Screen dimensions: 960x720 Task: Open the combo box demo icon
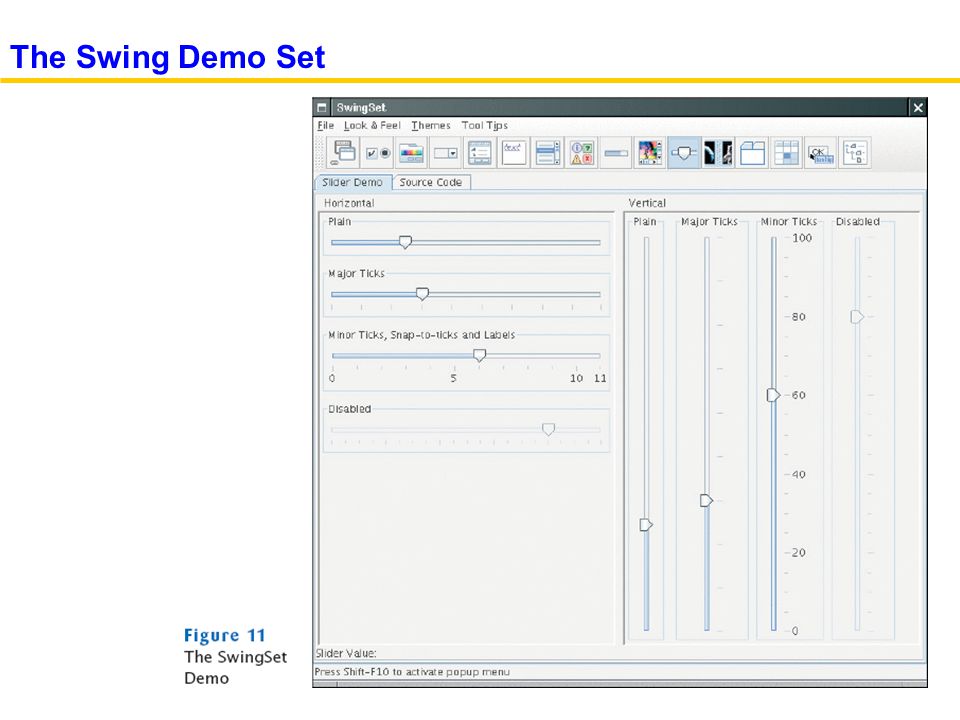point(445,152)
